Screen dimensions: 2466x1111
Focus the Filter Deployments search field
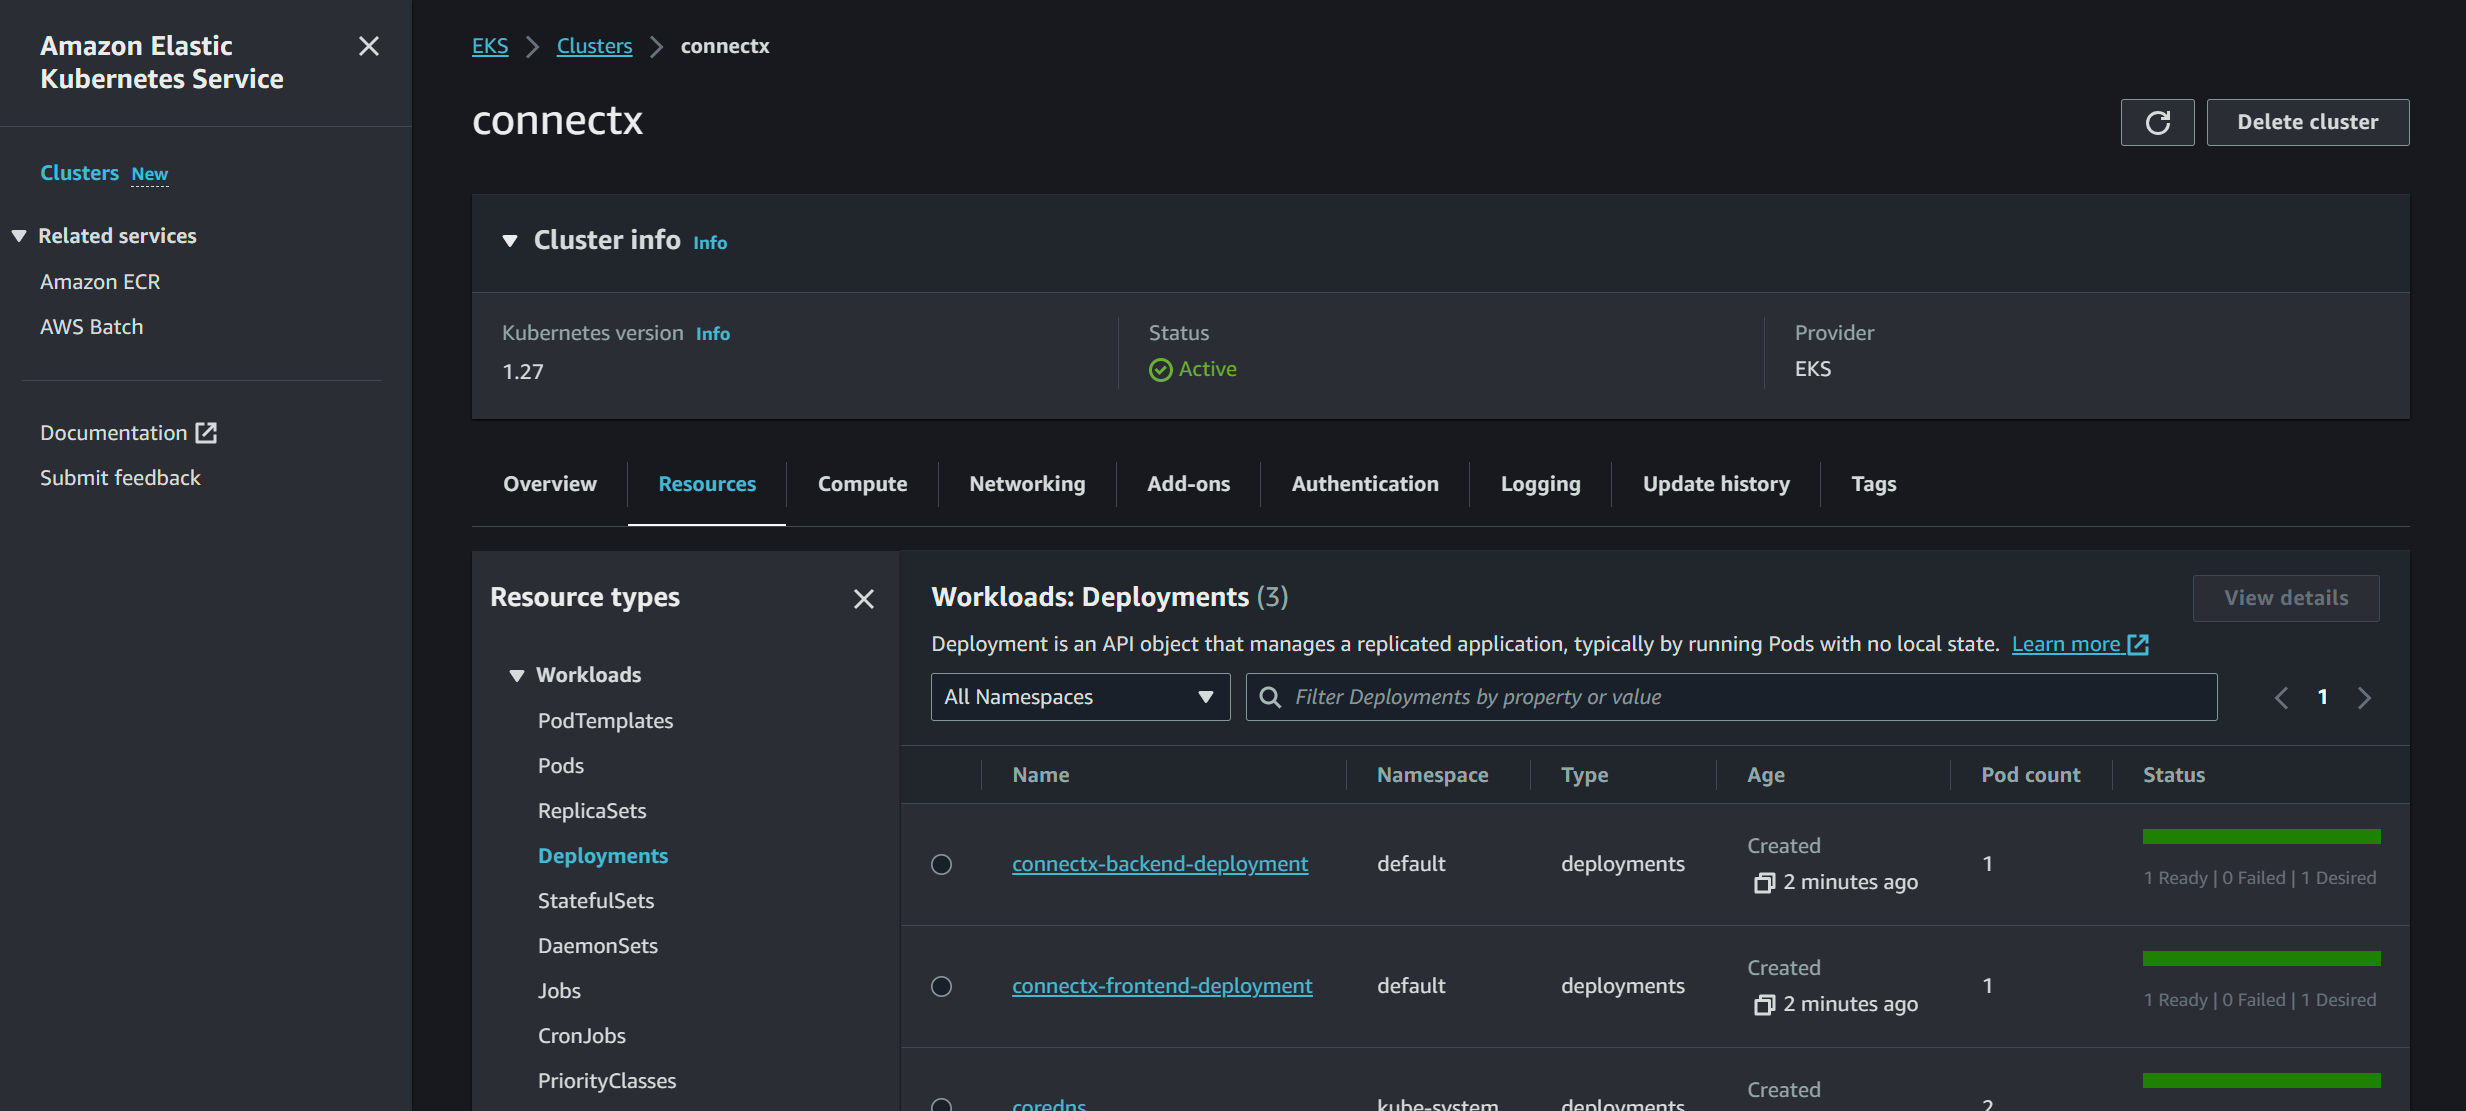1740,697
